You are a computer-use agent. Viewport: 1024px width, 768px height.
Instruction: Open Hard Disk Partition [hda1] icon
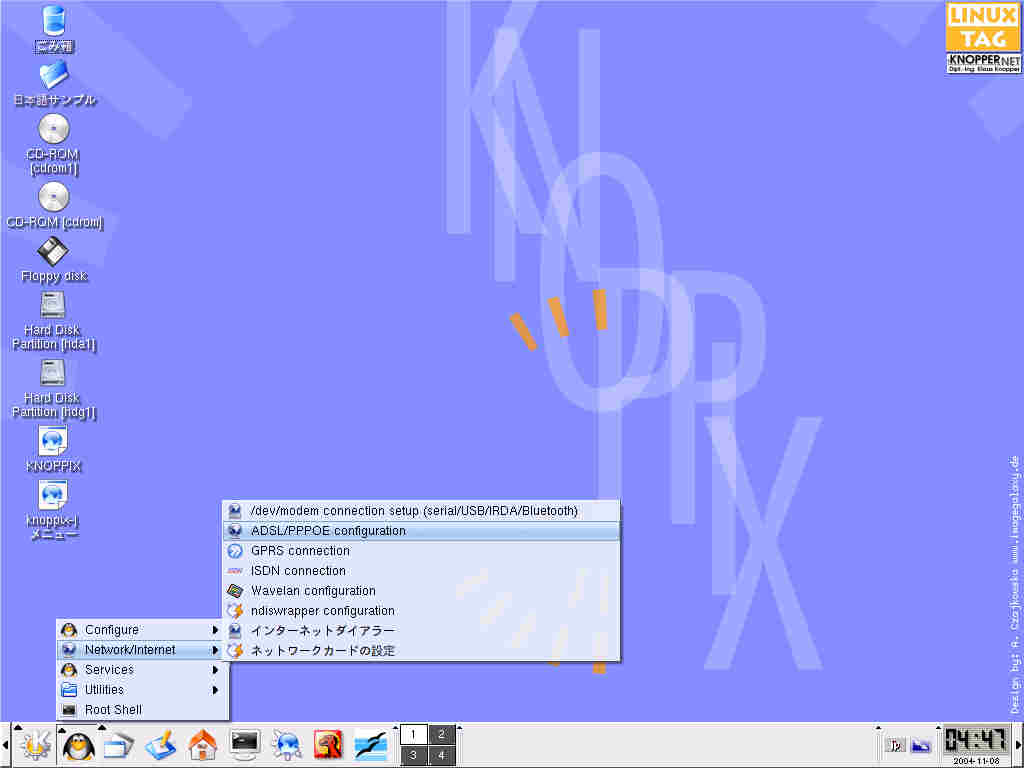54,321
